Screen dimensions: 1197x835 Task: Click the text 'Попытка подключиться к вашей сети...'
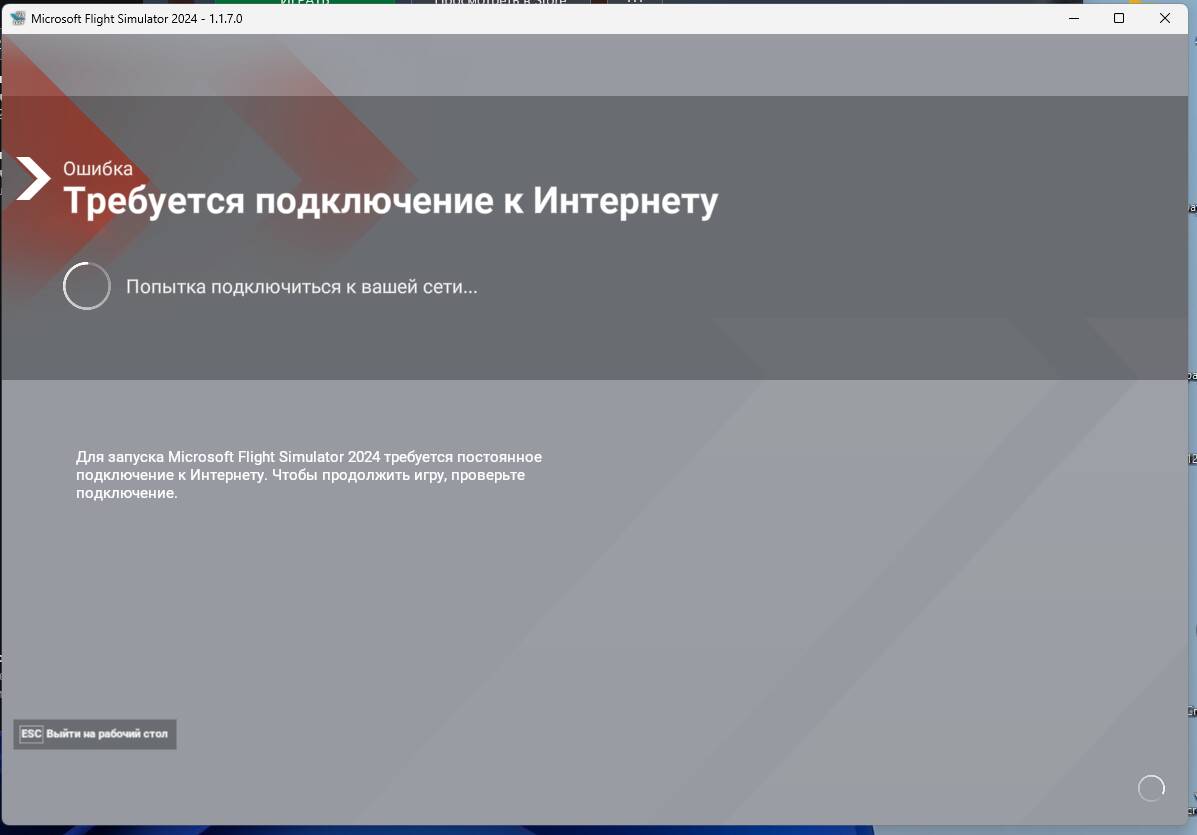point(302,287)
